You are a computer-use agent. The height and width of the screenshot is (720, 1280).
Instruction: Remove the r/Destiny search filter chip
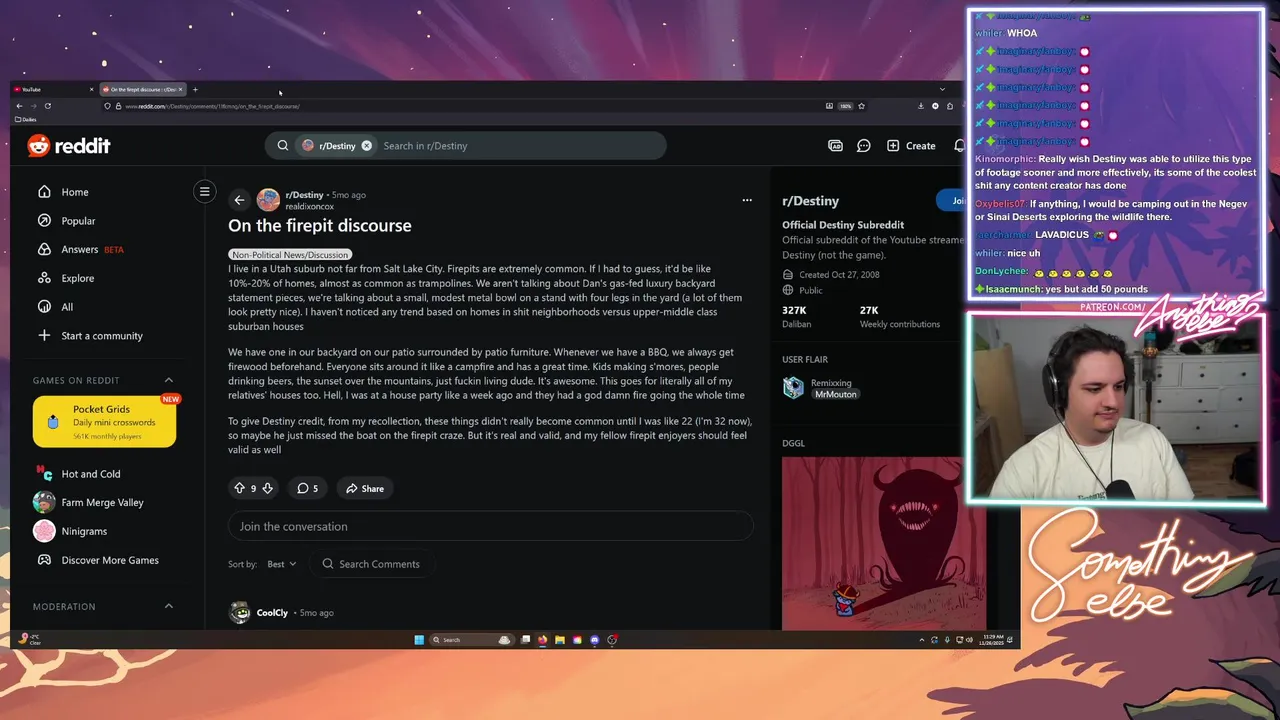366,146
